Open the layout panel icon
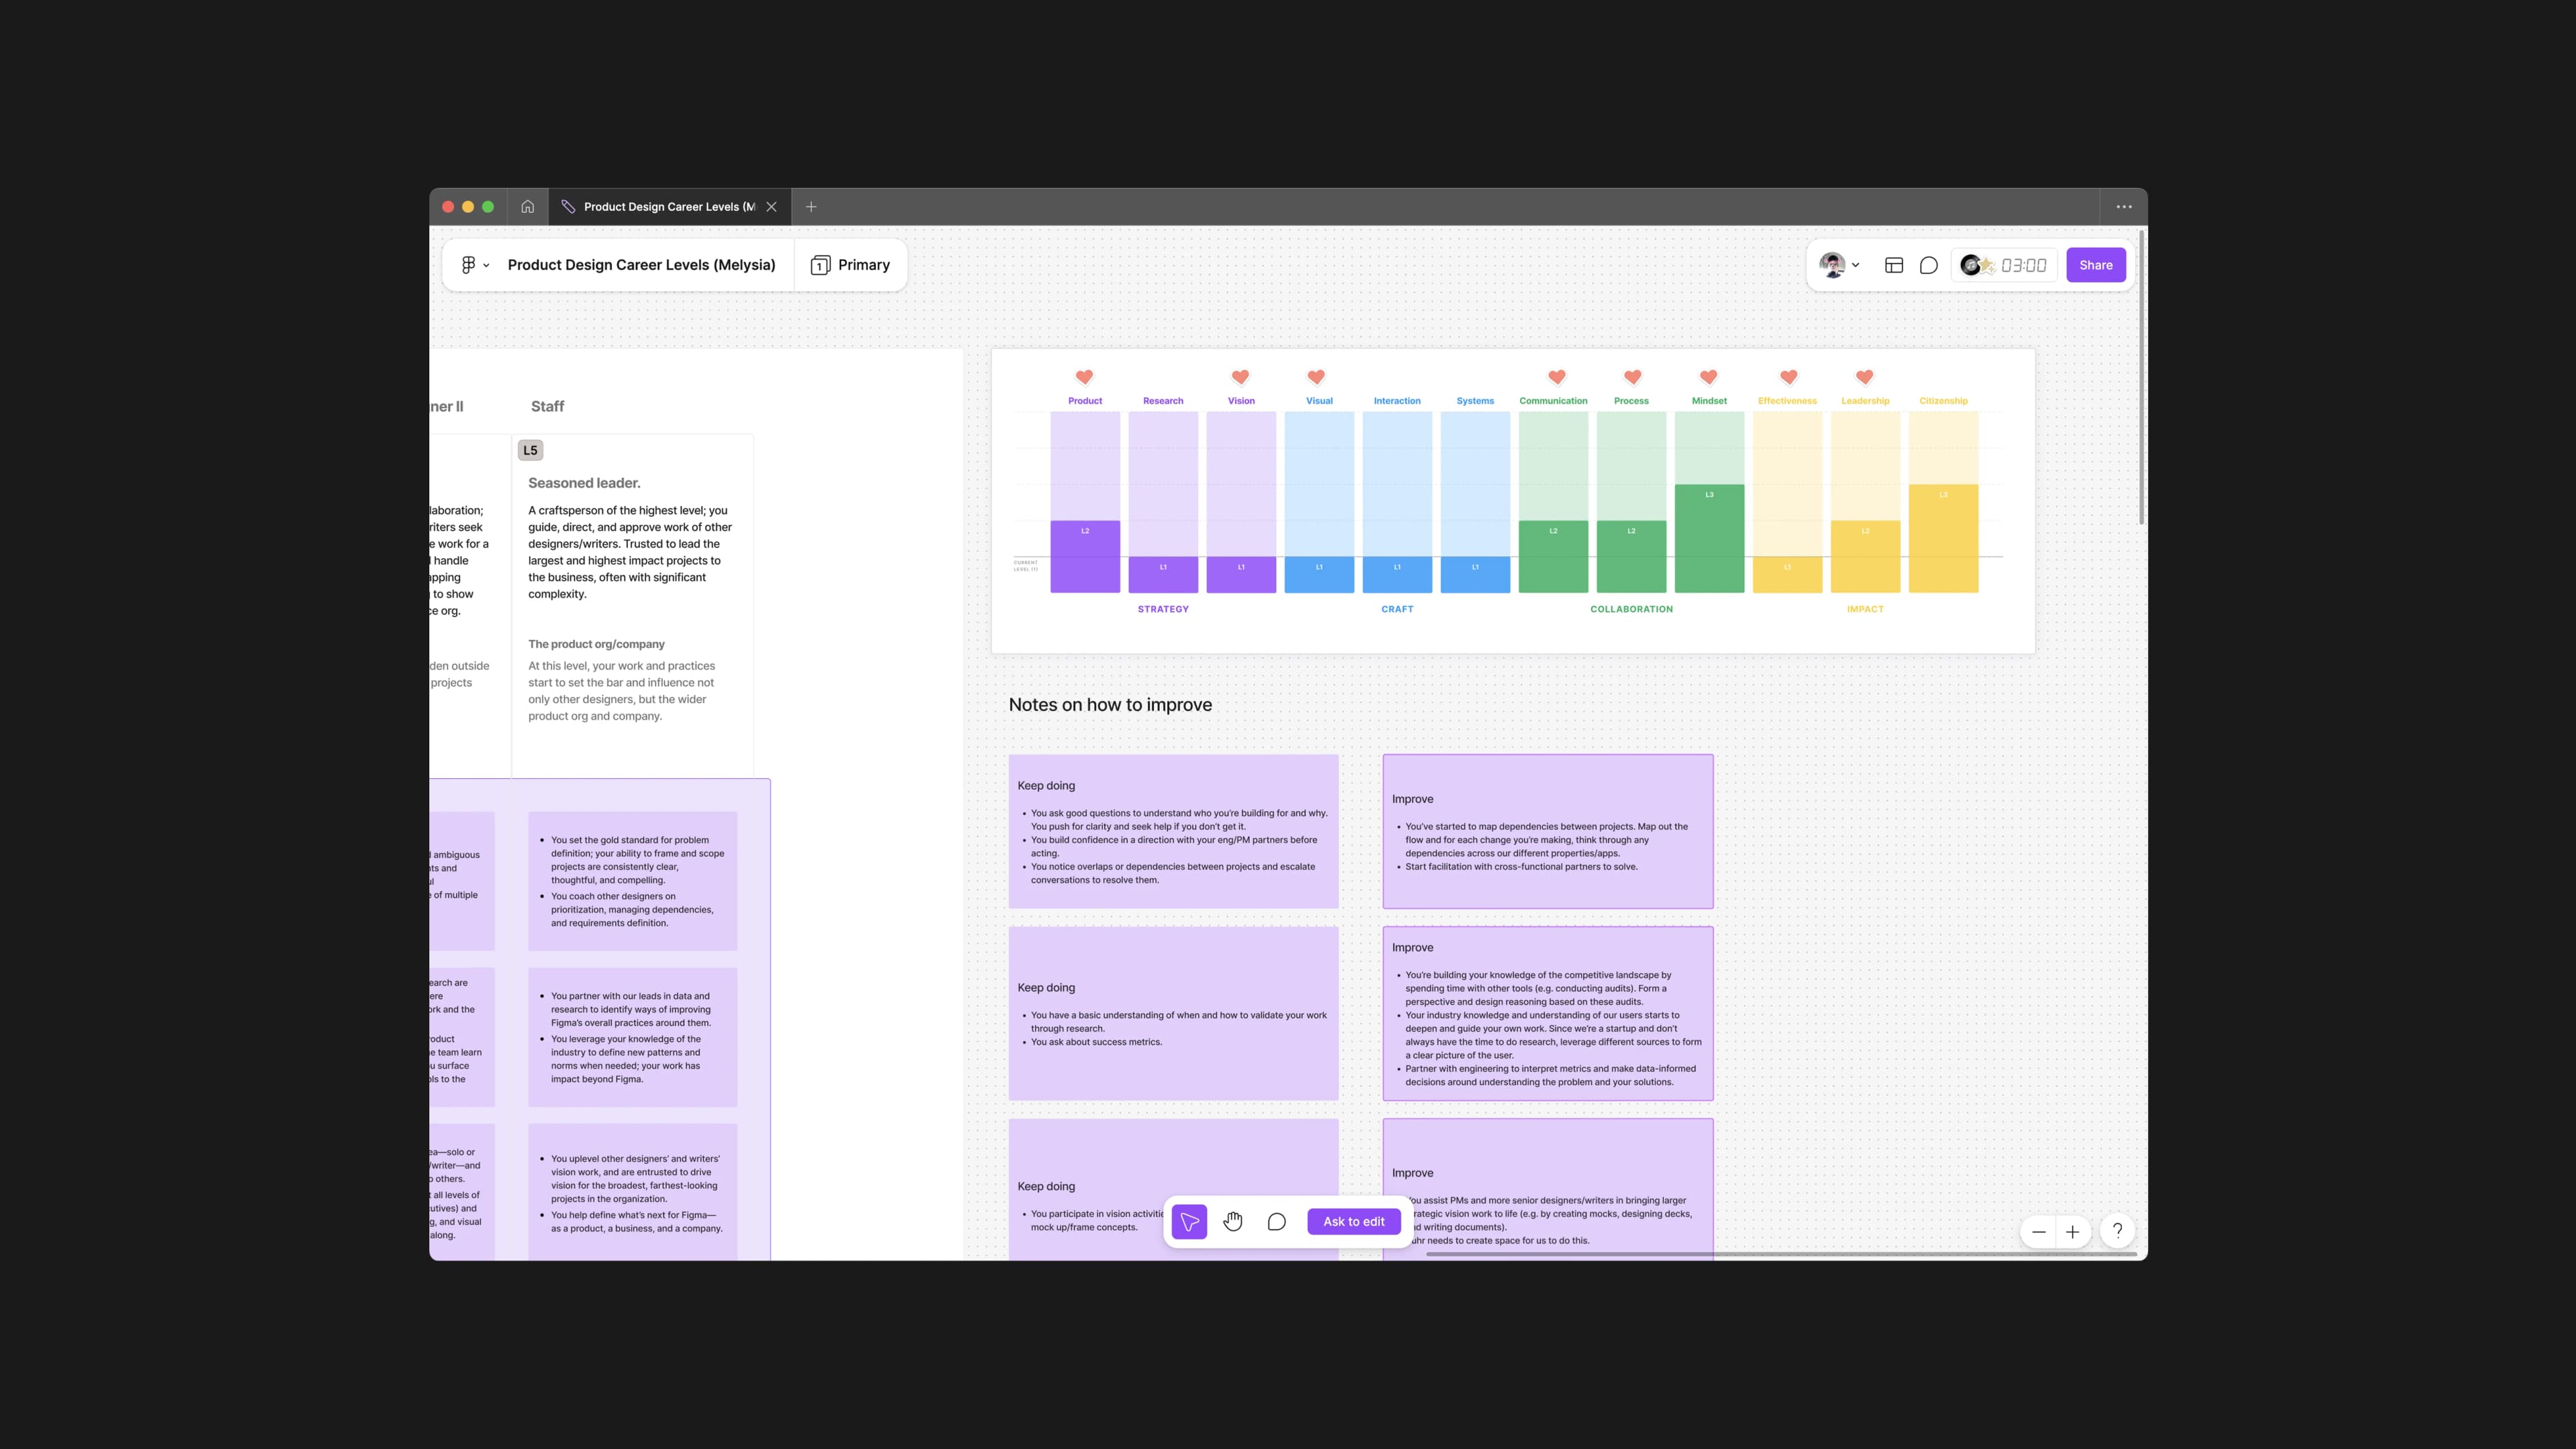 pos(1894,265)
